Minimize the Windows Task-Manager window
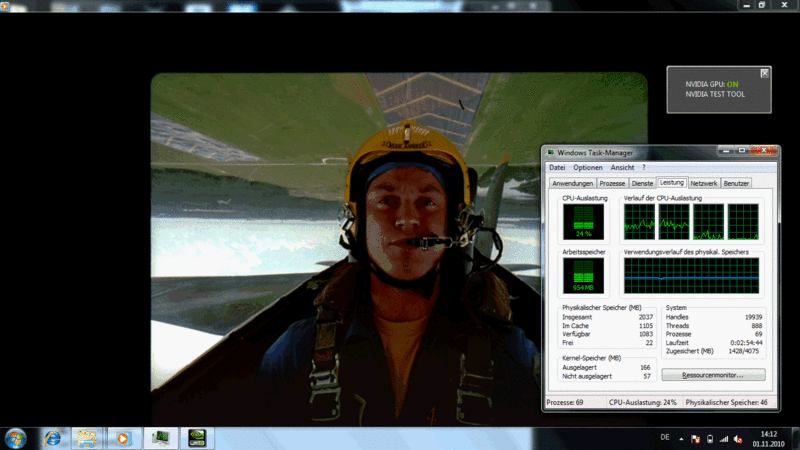Image resolution: width=800 pixels, height=450 pixels. tap(726, 151)
